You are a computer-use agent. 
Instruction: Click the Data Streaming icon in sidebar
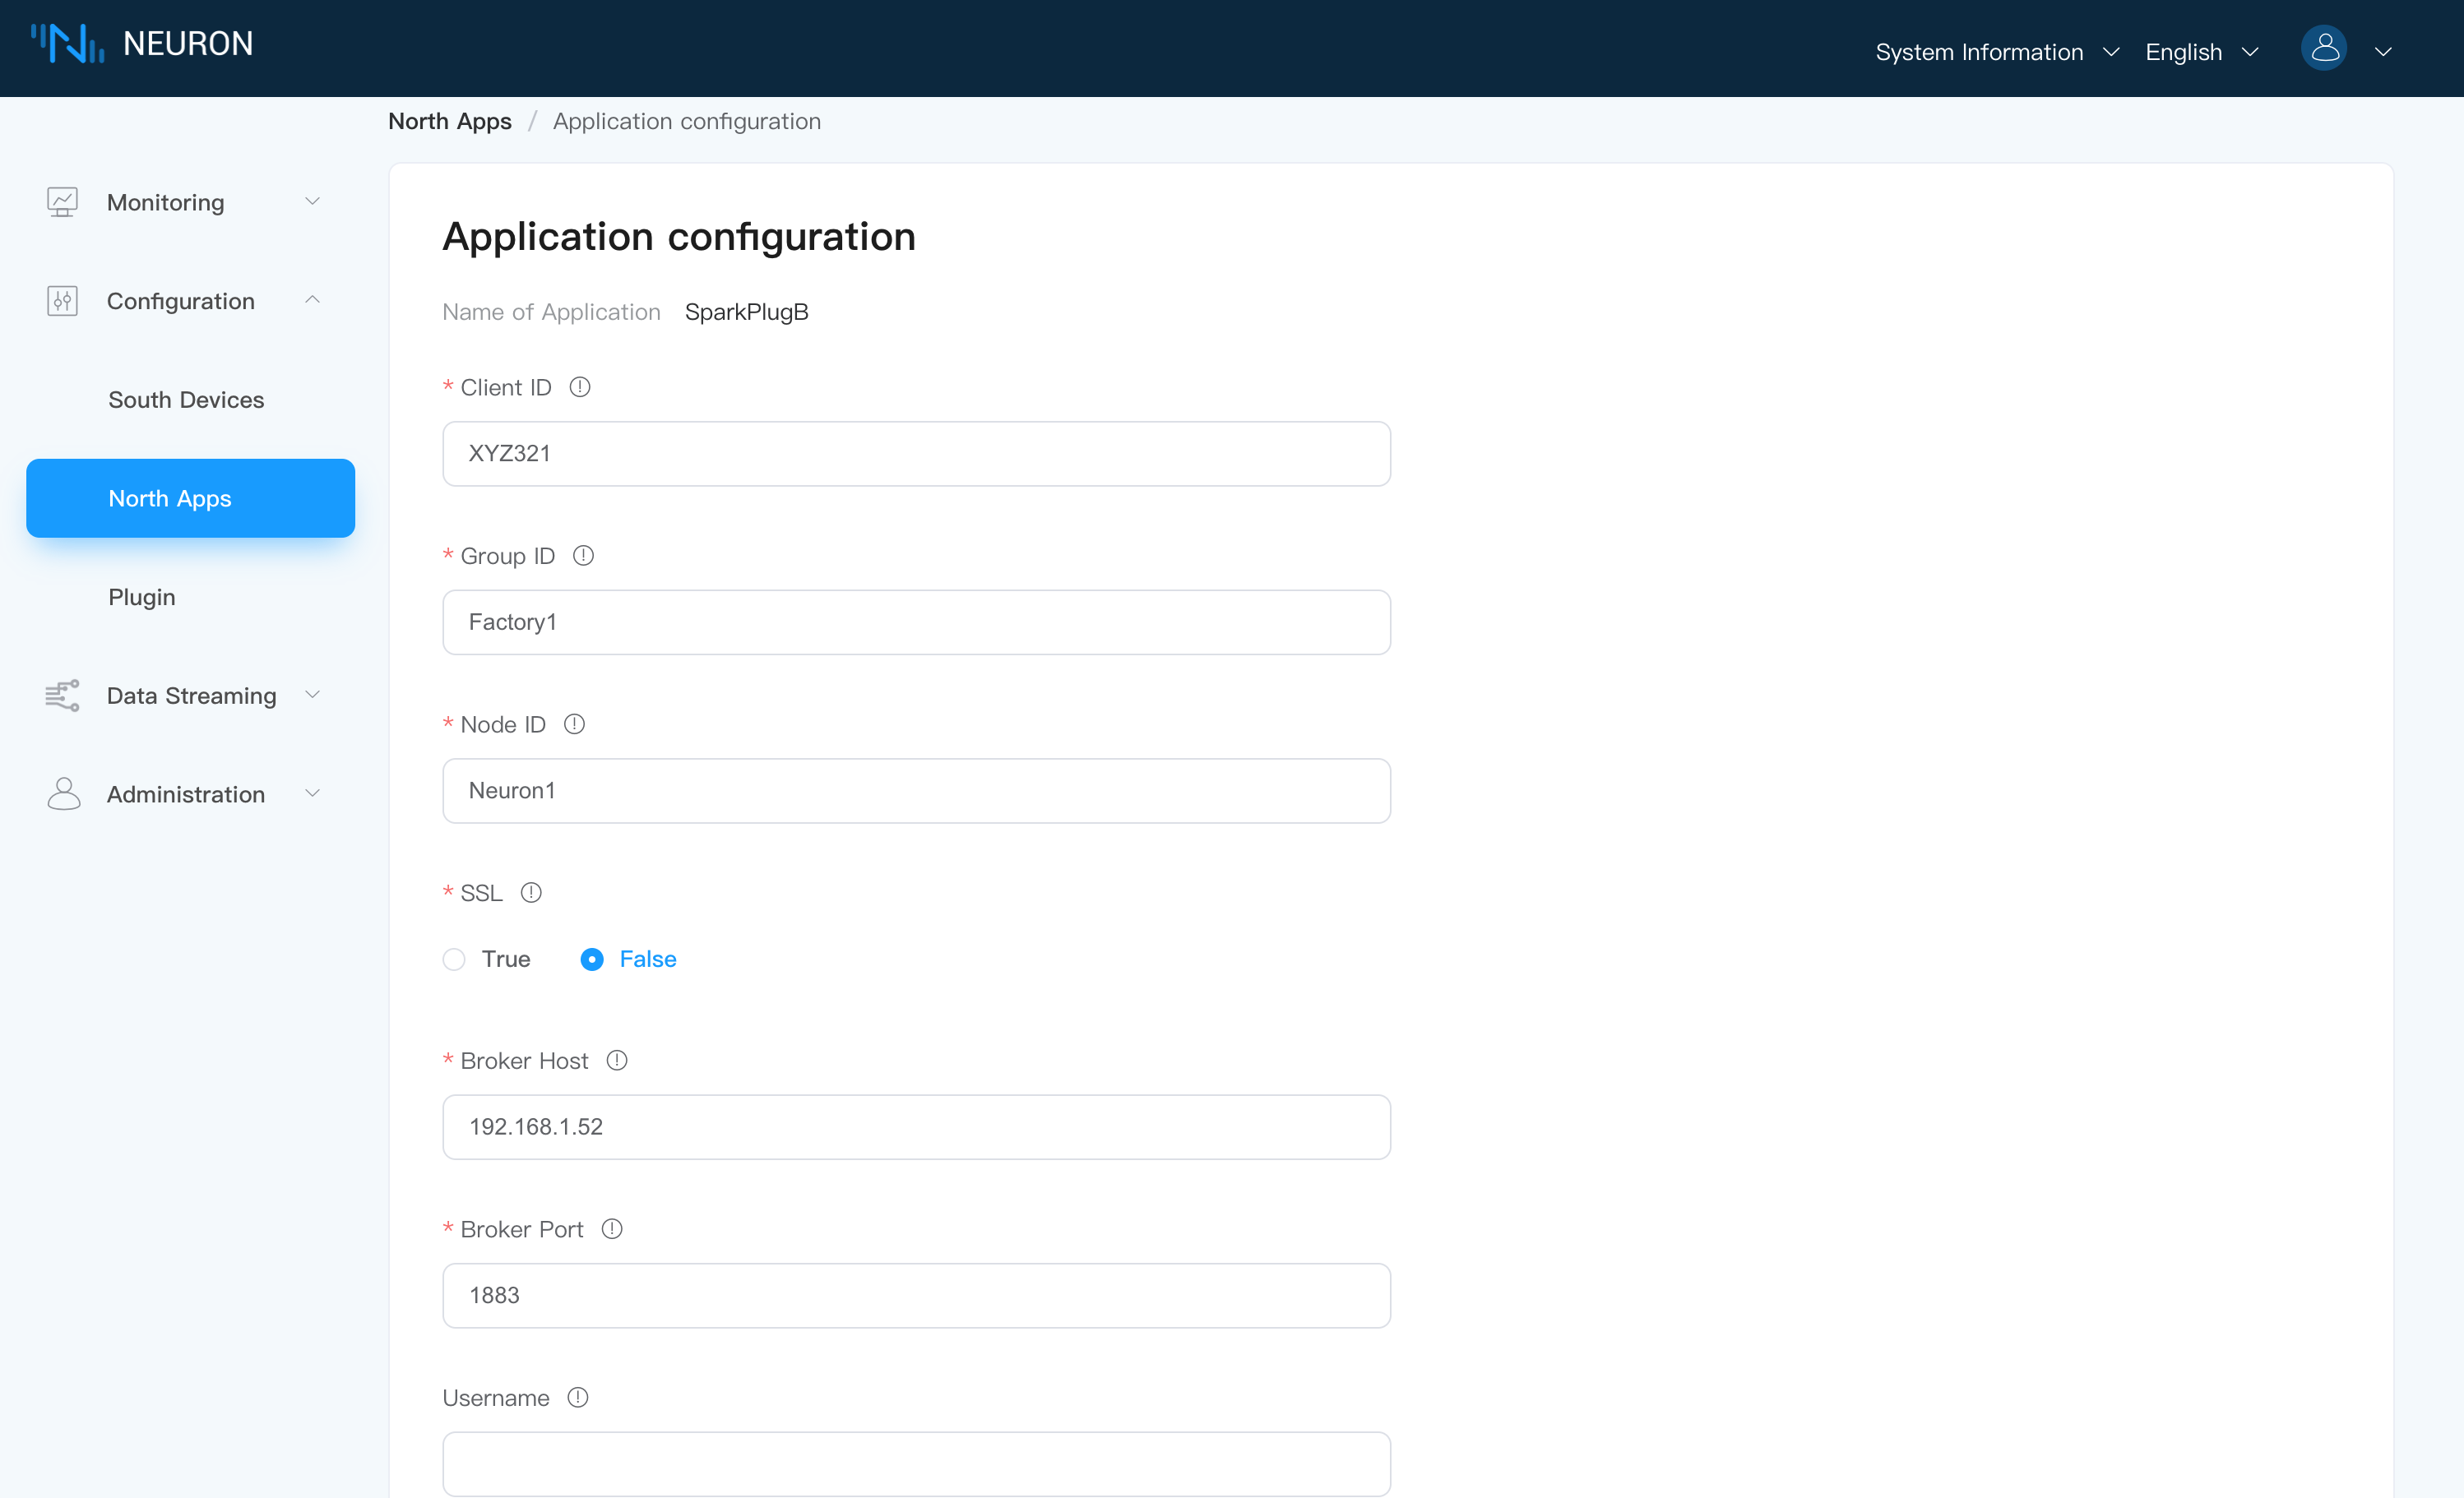61,695
